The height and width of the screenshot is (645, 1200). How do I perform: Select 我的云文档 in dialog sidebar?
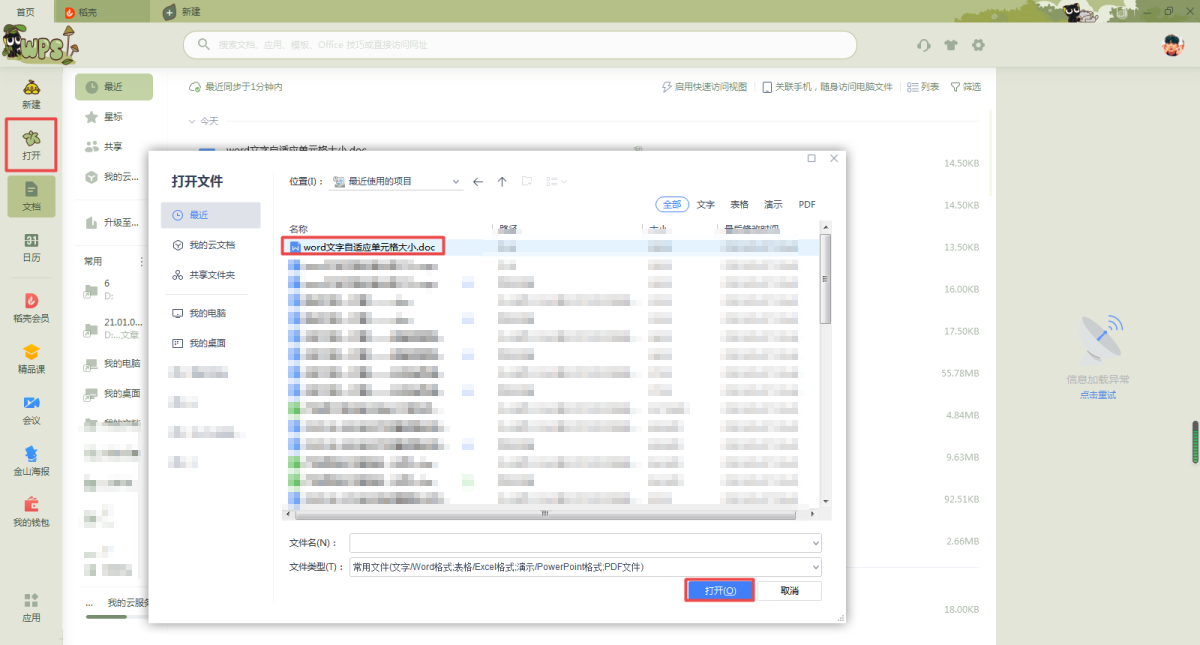click(211, 245)
